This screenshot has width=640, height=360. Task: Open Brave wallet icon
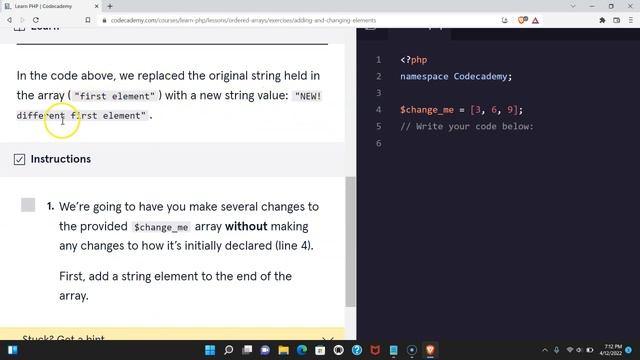pyautogui.click(x=616, y=20)
